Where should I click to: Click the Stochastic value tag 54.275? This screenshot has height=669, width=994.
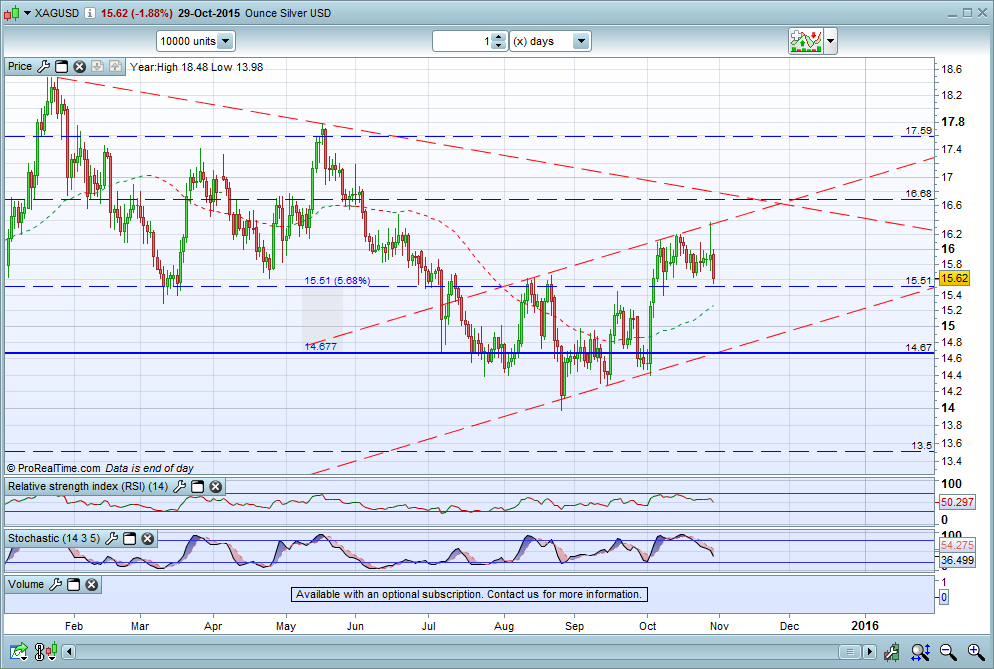tap(957, 545)
